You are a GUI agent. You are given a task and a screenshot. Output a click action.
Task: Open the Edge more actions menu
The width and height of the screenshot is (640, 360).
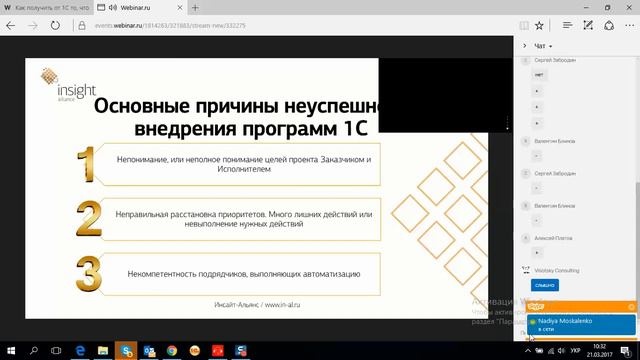[629, 25]
